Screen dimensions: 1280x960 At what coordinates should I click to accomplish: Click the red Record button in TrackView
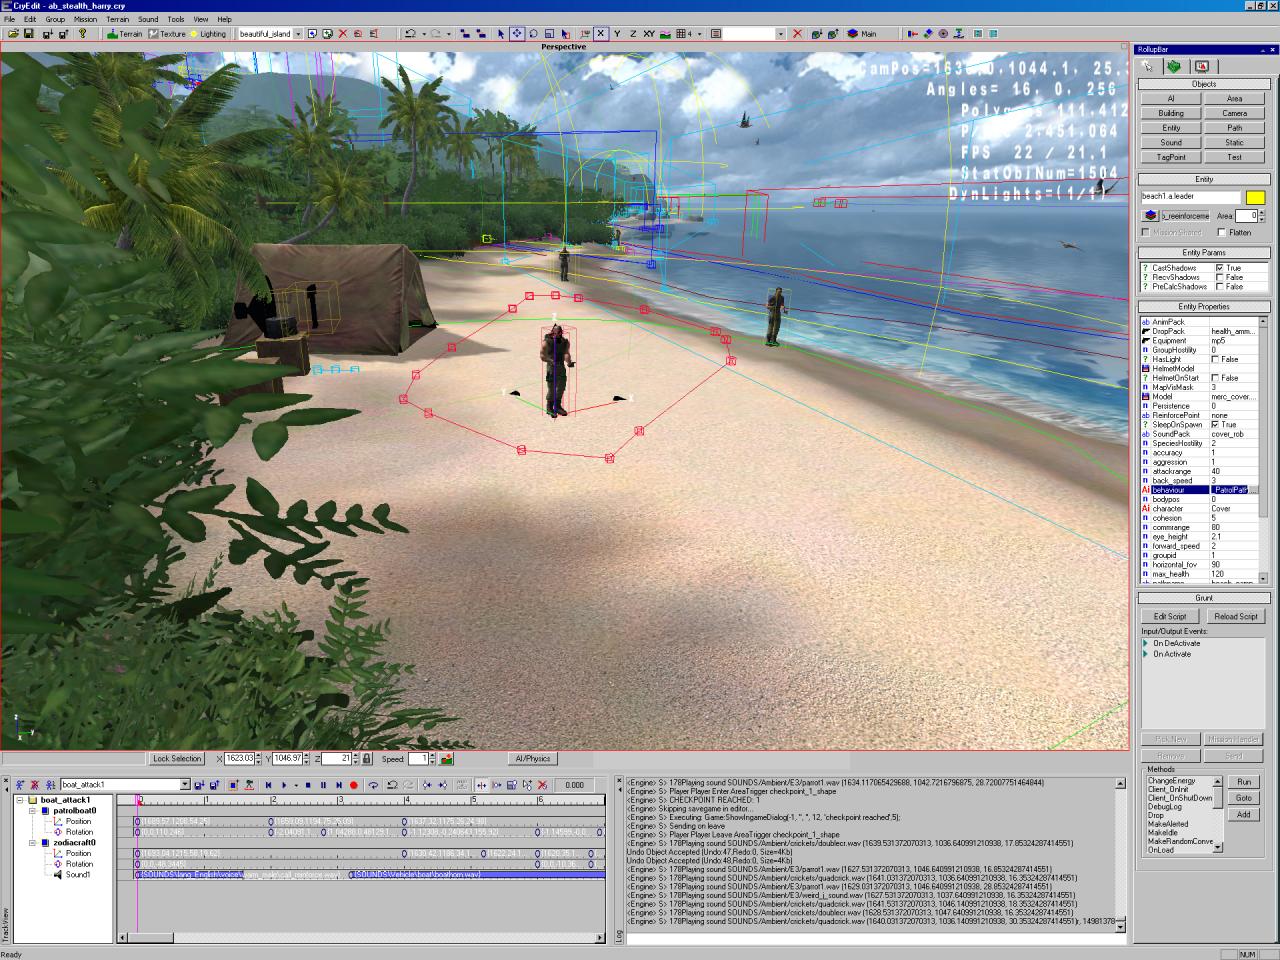[354, 785]
